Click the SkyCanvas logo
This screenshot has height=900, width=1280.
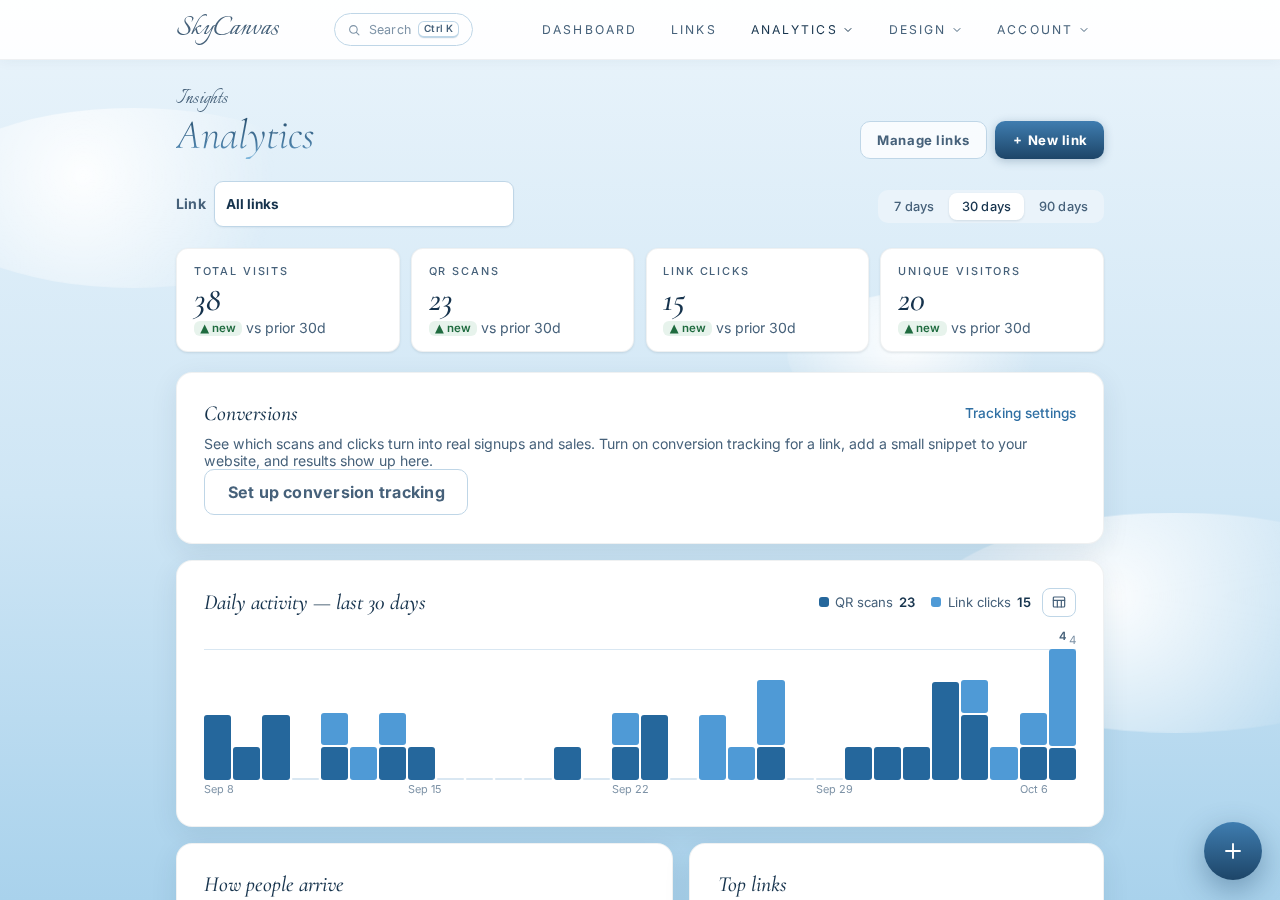pos(228,28)
